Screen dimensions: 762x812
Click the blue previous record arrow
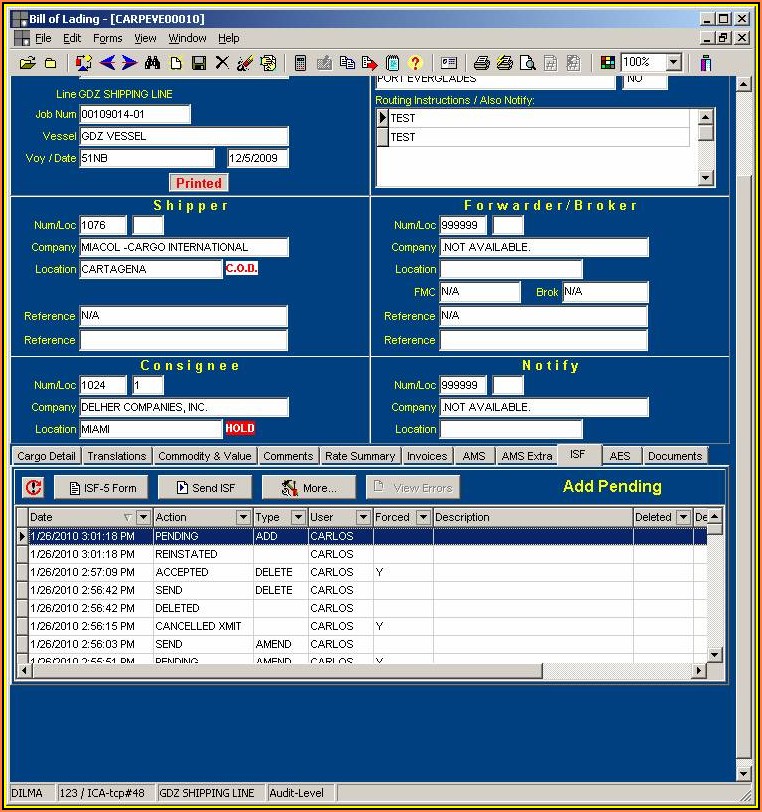coord(108,63)
